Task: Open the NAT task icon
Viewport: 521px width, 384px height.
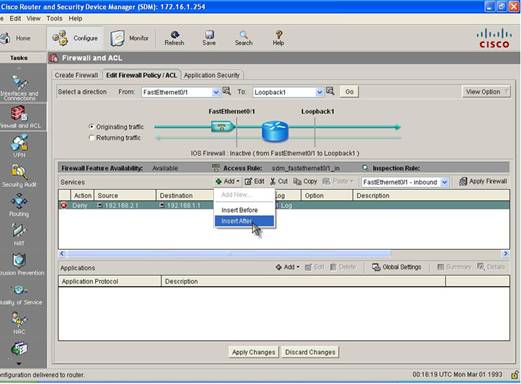Action: pyautogui.click(x=19, y=230)
